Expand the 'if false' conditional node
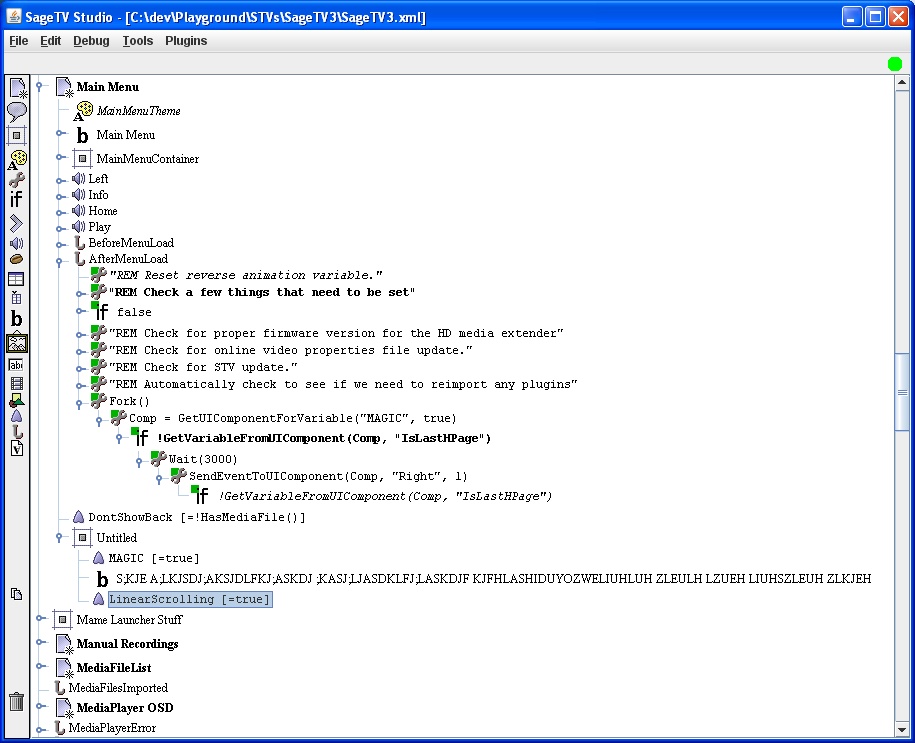915x743 pixels. [x=79, y=311]
